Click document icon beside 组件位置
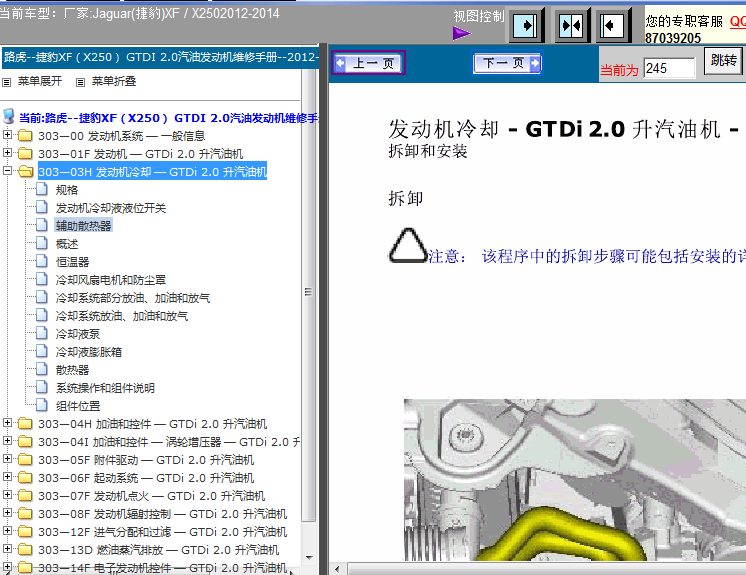 point(42,405)
